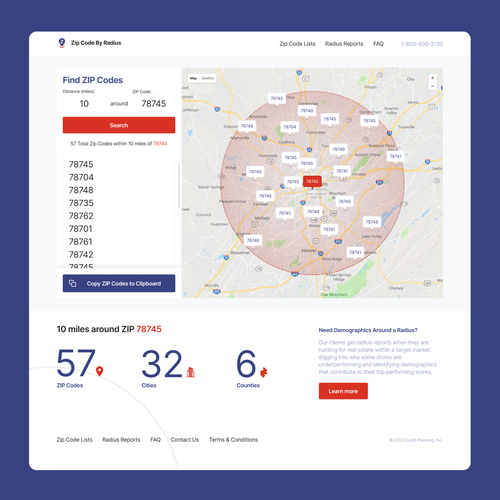The width and height of the screenshot is (500, 500).
Task: Select 78762 in the ZIP results list
Action: (x=81, y=216)
